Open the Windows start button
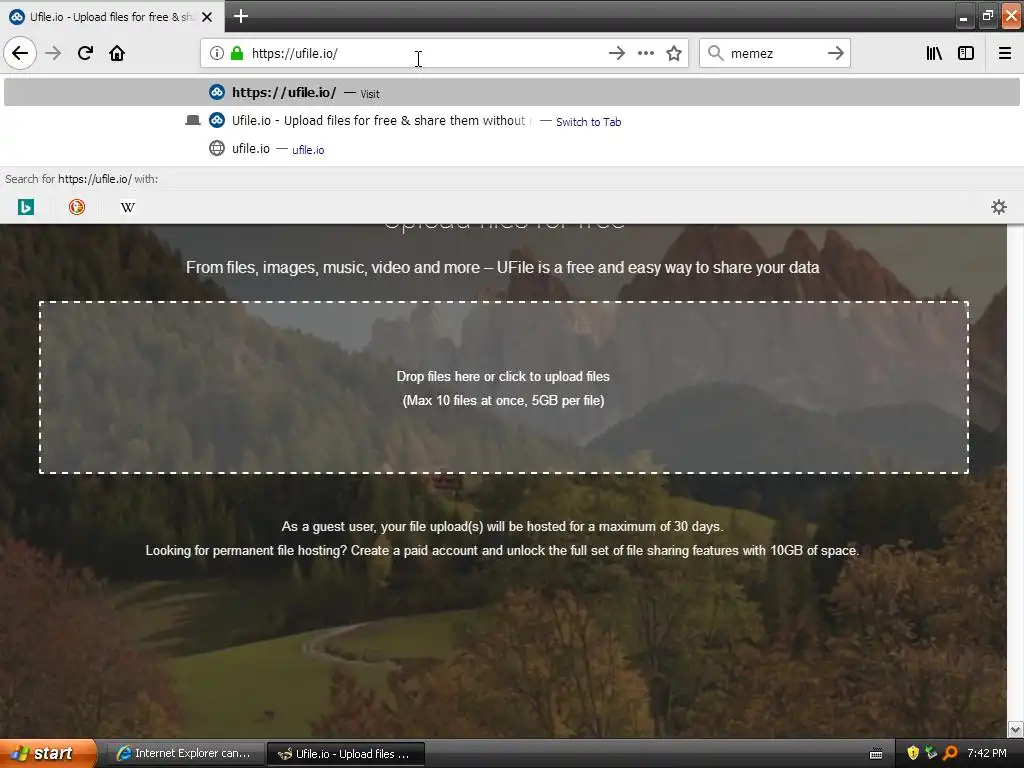1024x768 pixels. pyautogui.click(x=48, y=753)
